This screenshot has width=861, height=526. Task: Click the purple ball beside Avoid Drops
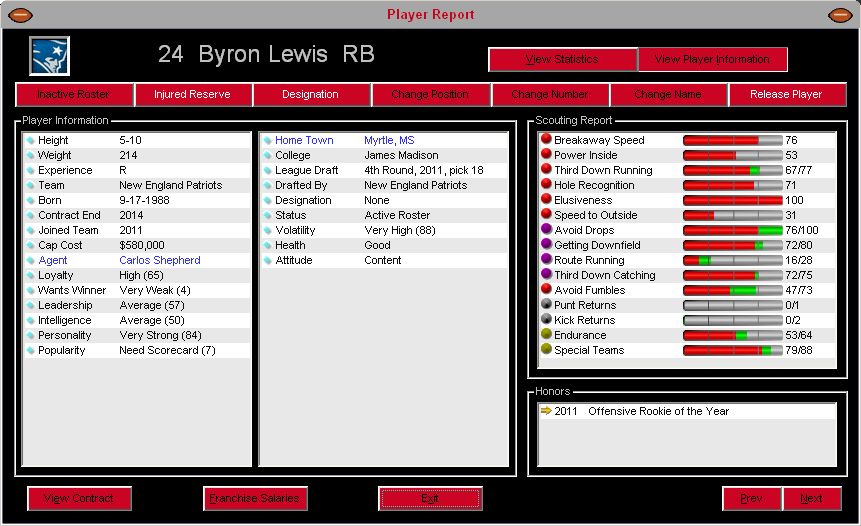tap(546, 230)
